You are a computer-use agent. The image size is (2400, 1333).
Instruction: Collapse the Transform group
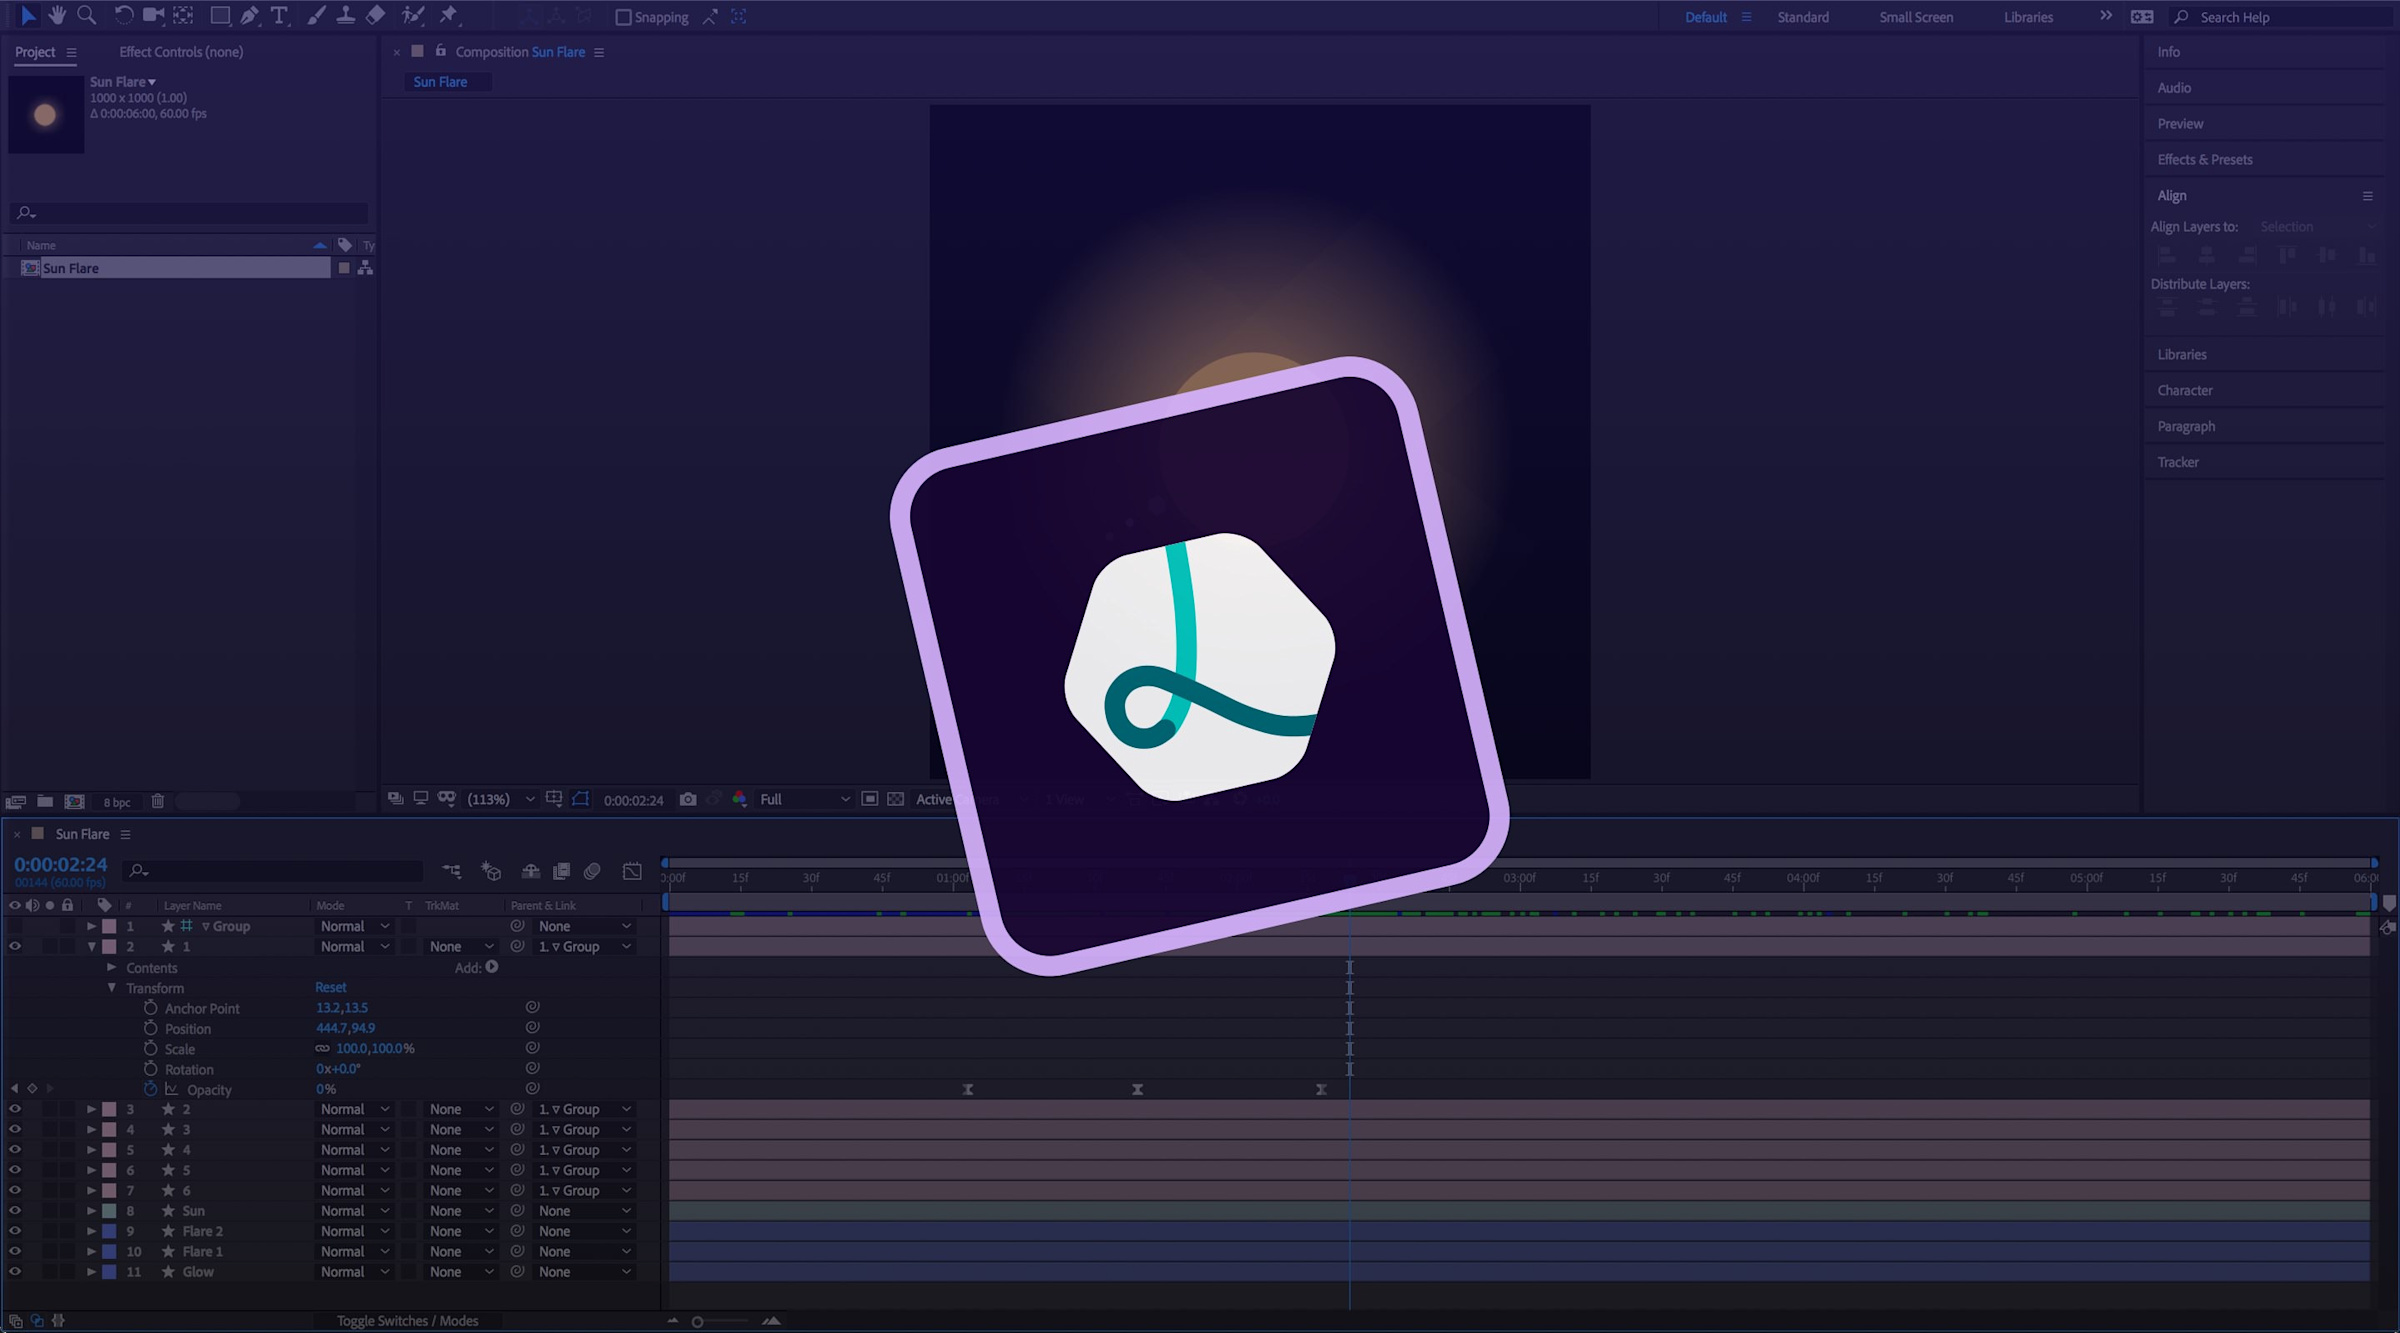[x=112, y=988]
